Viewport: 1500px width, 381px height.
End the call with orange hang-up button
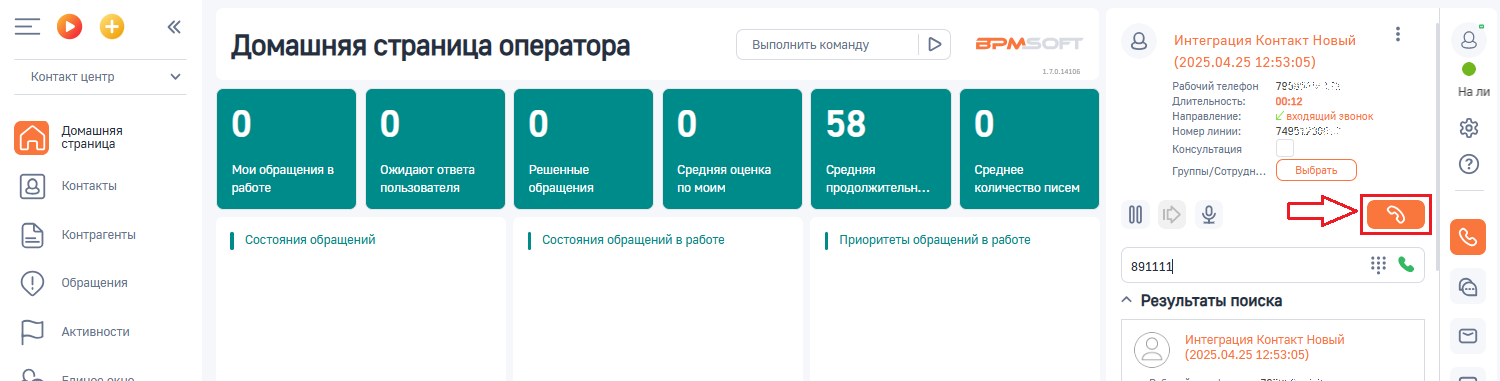tap(1396, 214)
